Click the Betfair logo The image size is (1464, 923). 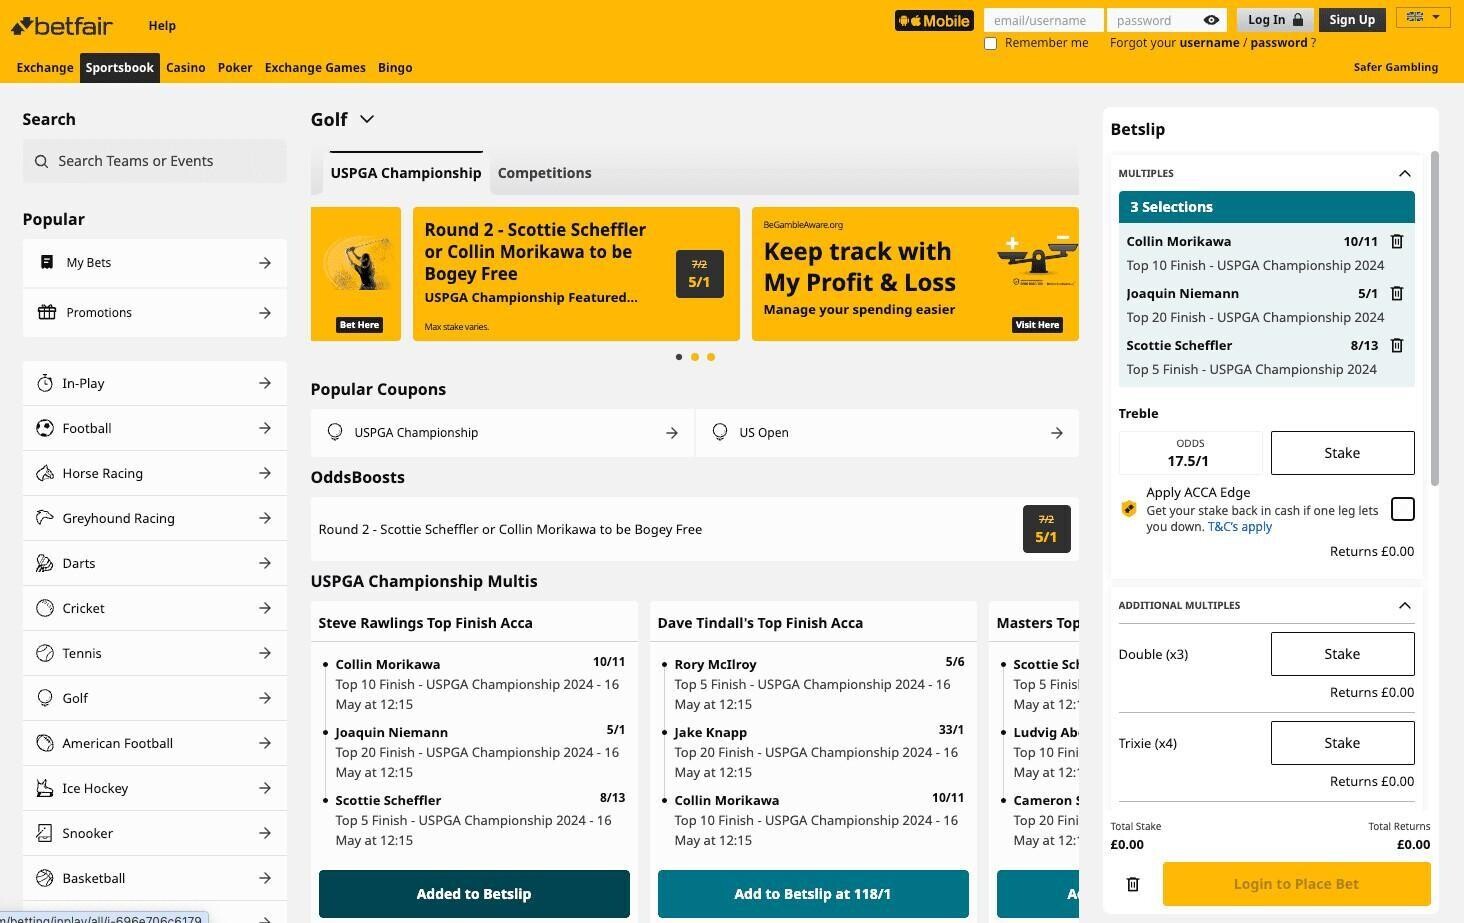coord(62,26)
